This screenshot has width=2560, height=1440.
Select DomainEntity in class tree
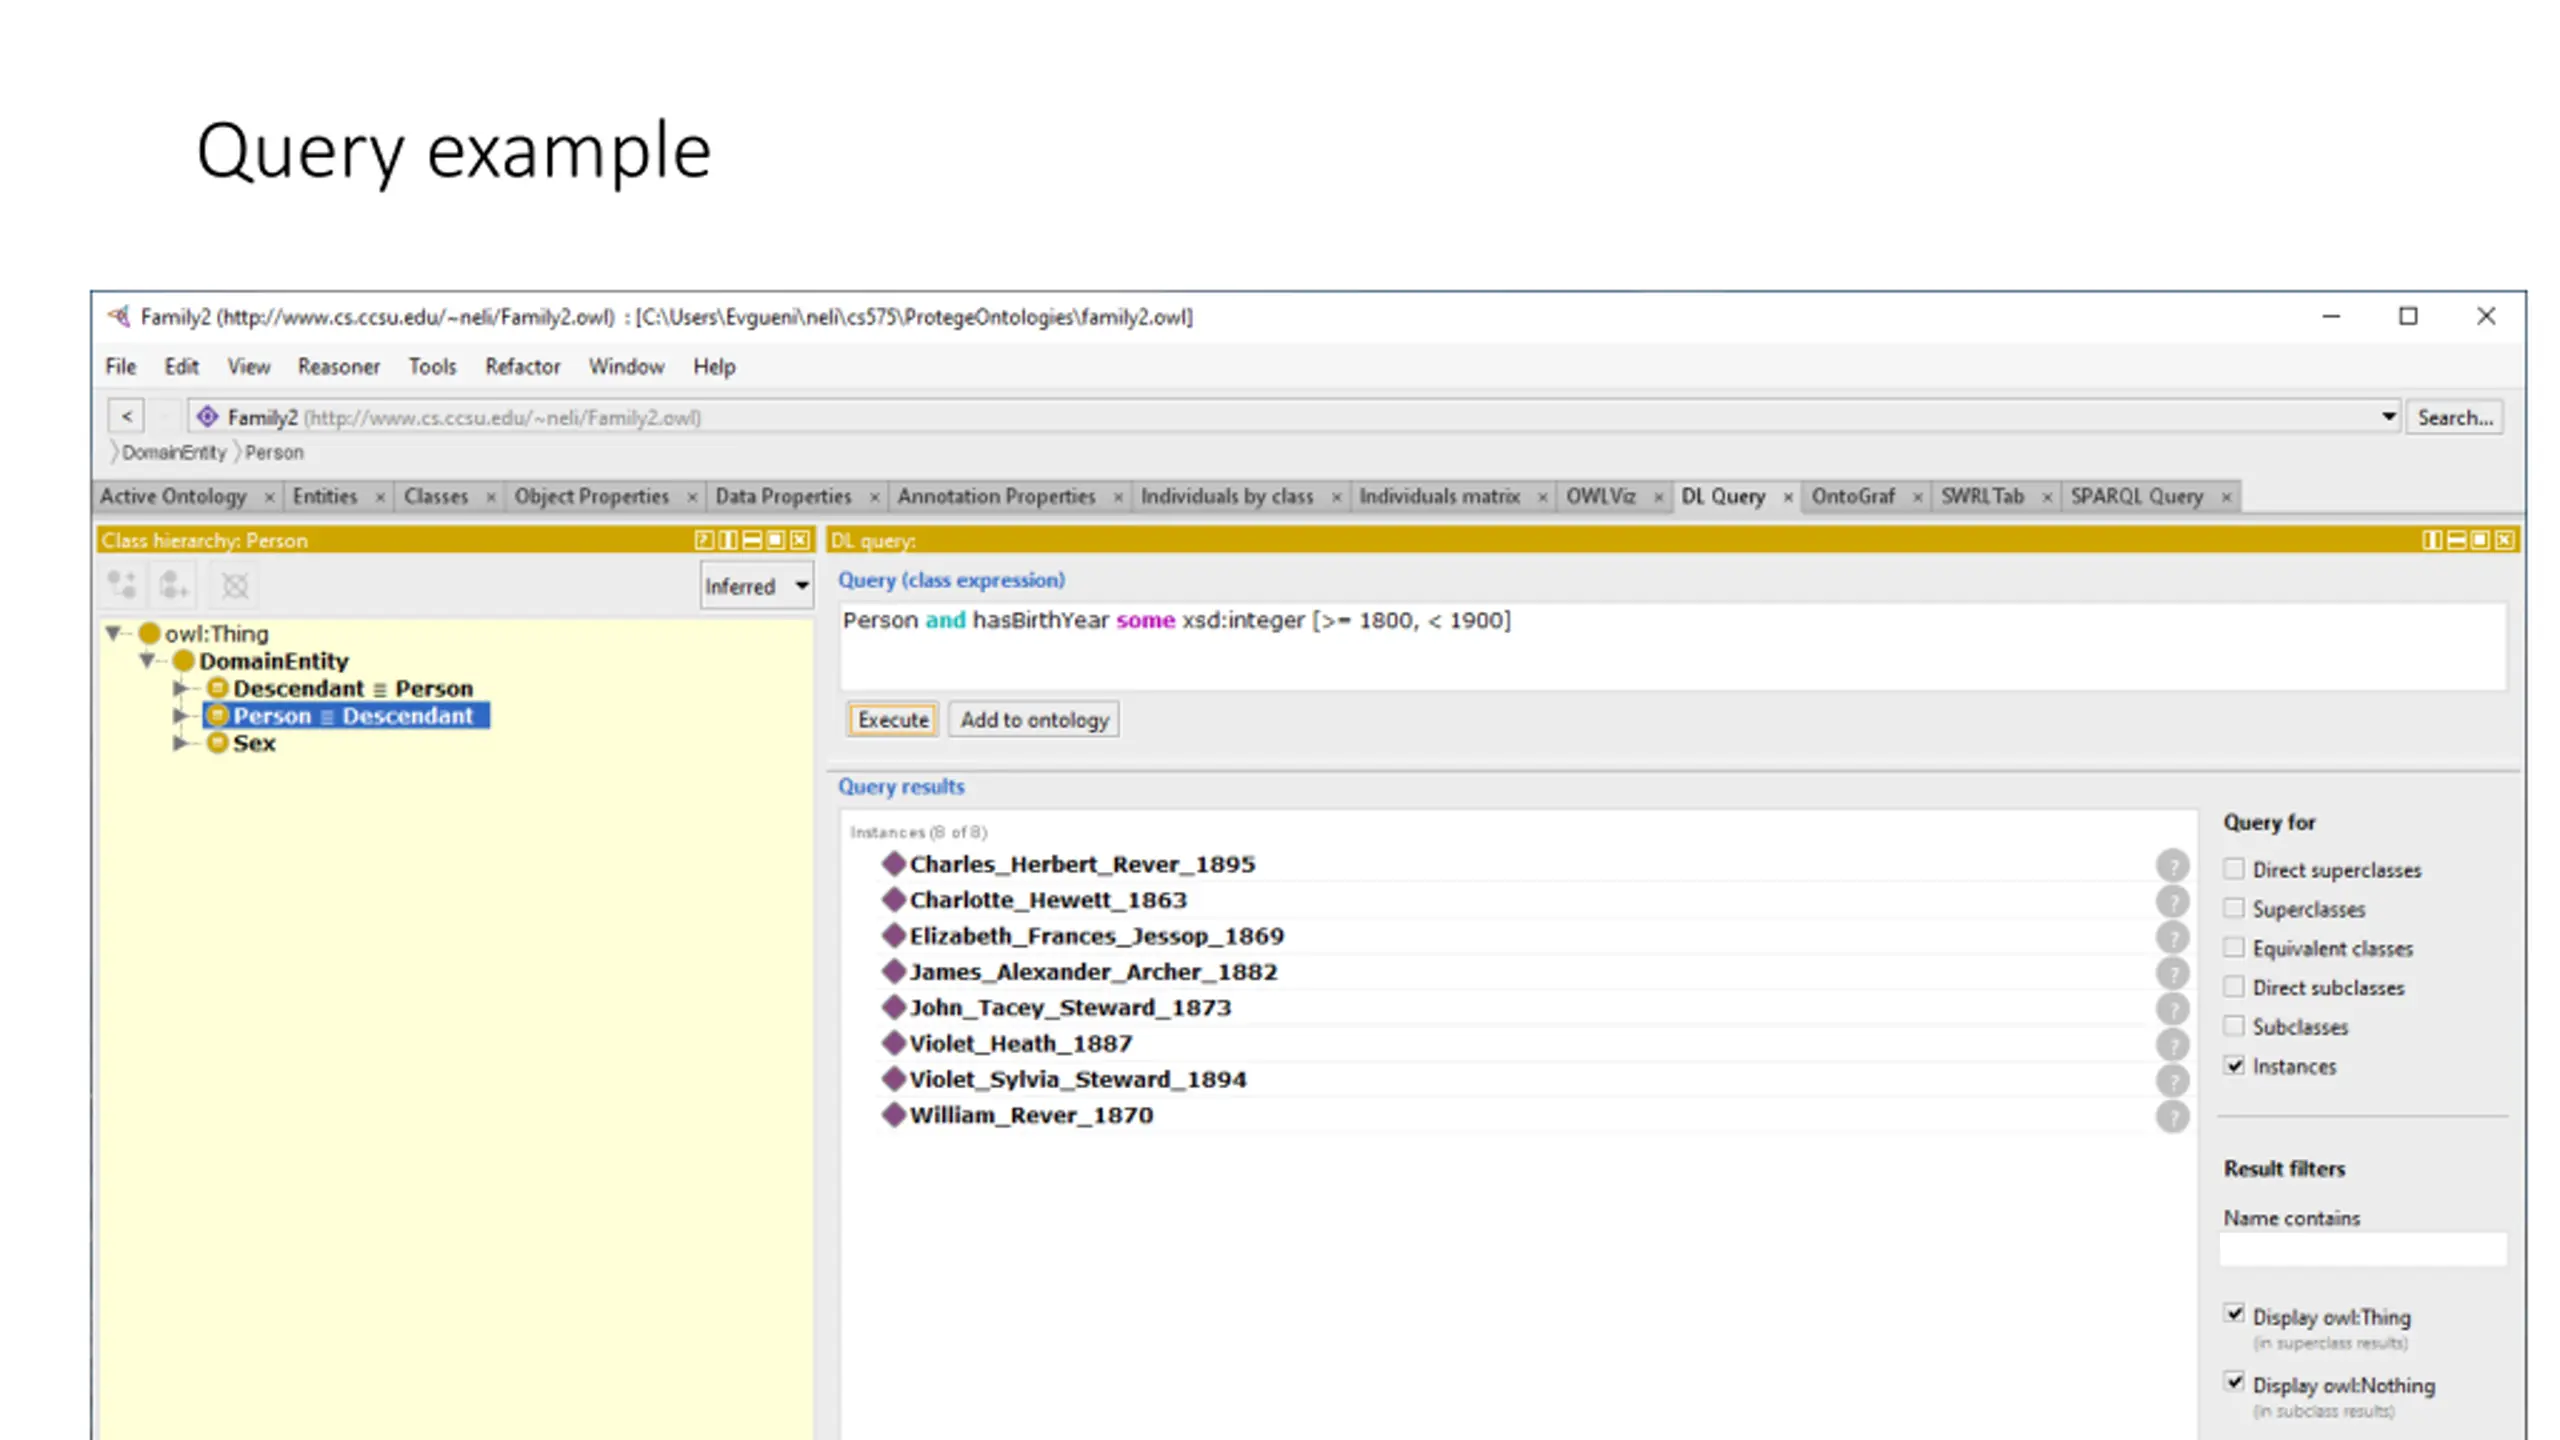[x=273, y=661]
